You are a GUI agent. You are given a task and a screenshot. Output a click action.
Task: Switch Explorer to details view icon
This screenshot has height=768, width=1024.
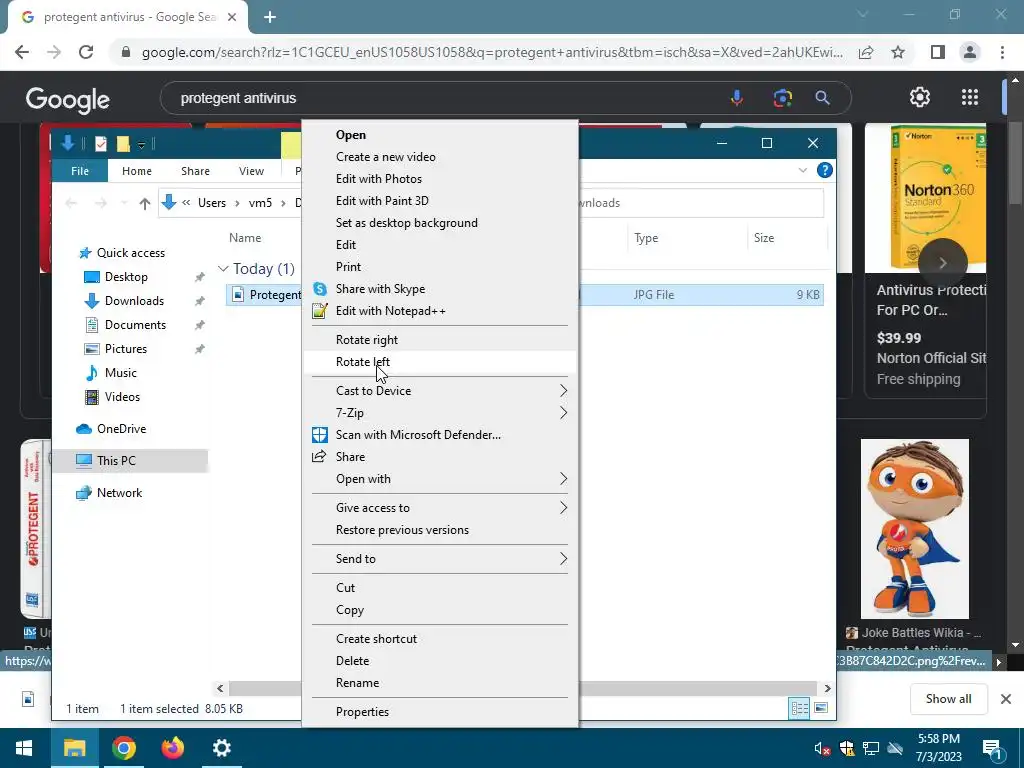click(x=799, y=709)
